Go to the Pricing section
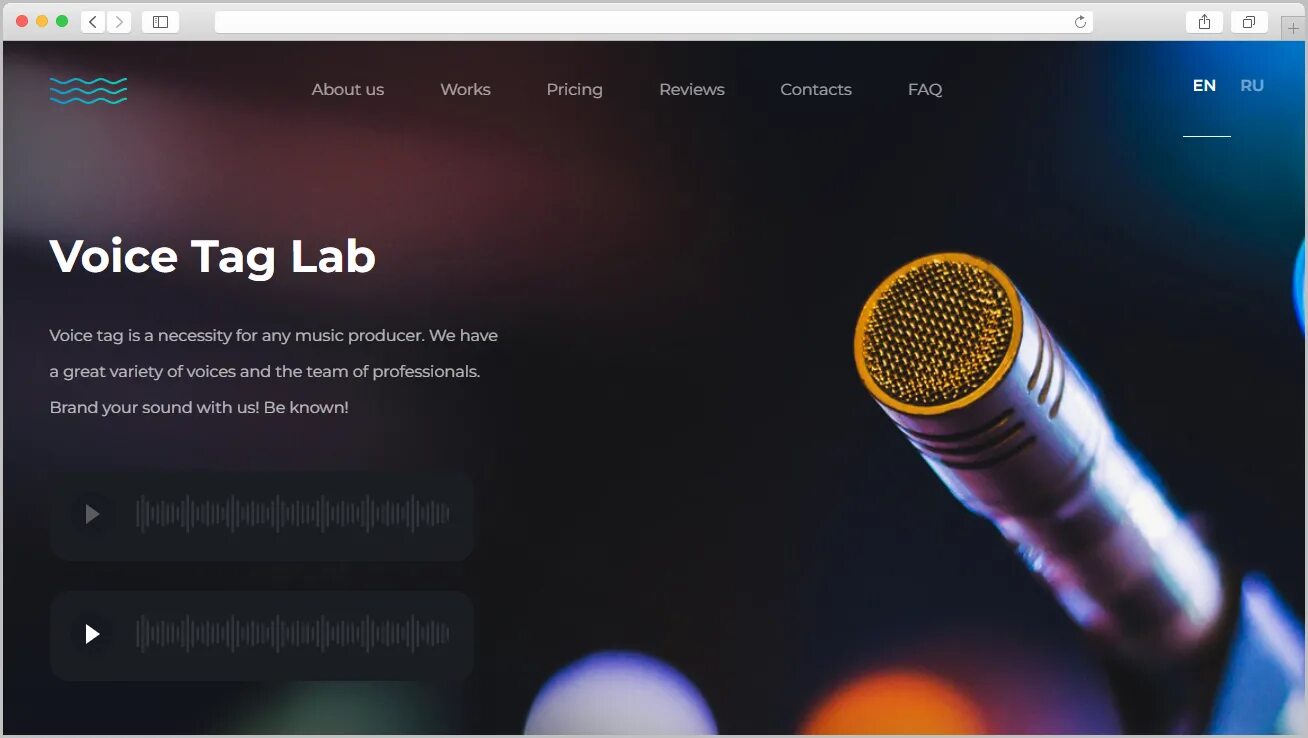 point(574,90)
